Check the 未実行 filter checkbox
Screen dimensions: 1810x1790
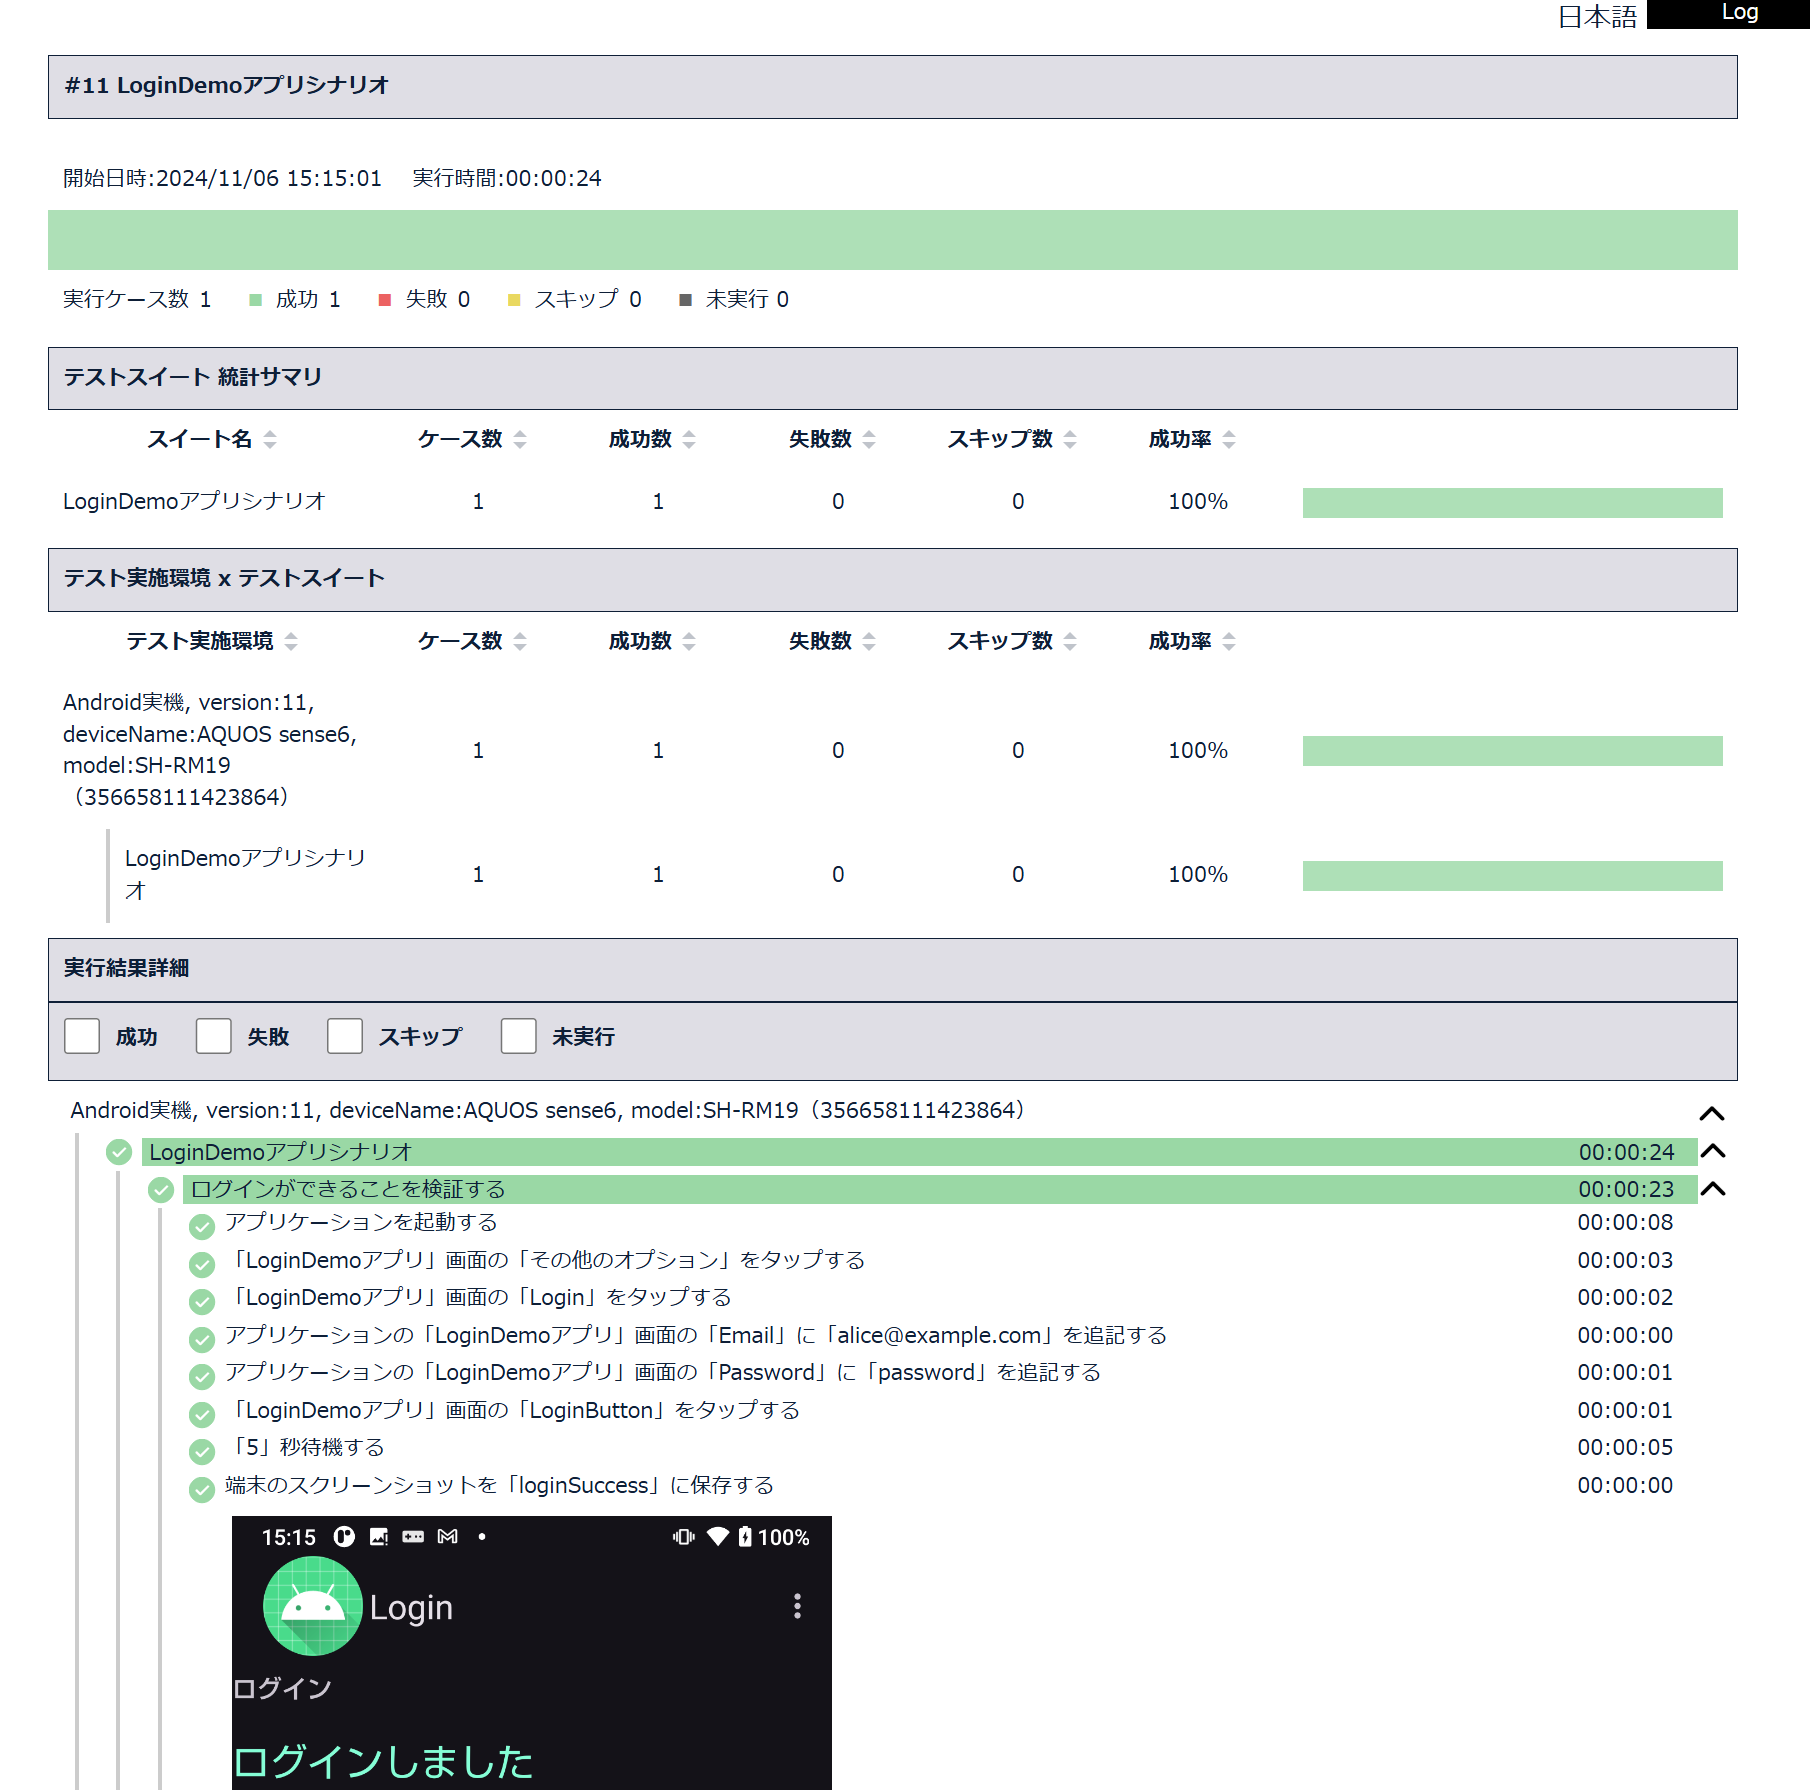coord(519,1036)
